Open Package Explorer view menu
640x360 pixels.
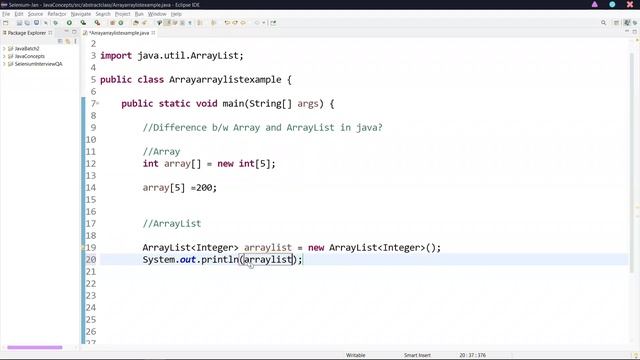coord(76,41)
